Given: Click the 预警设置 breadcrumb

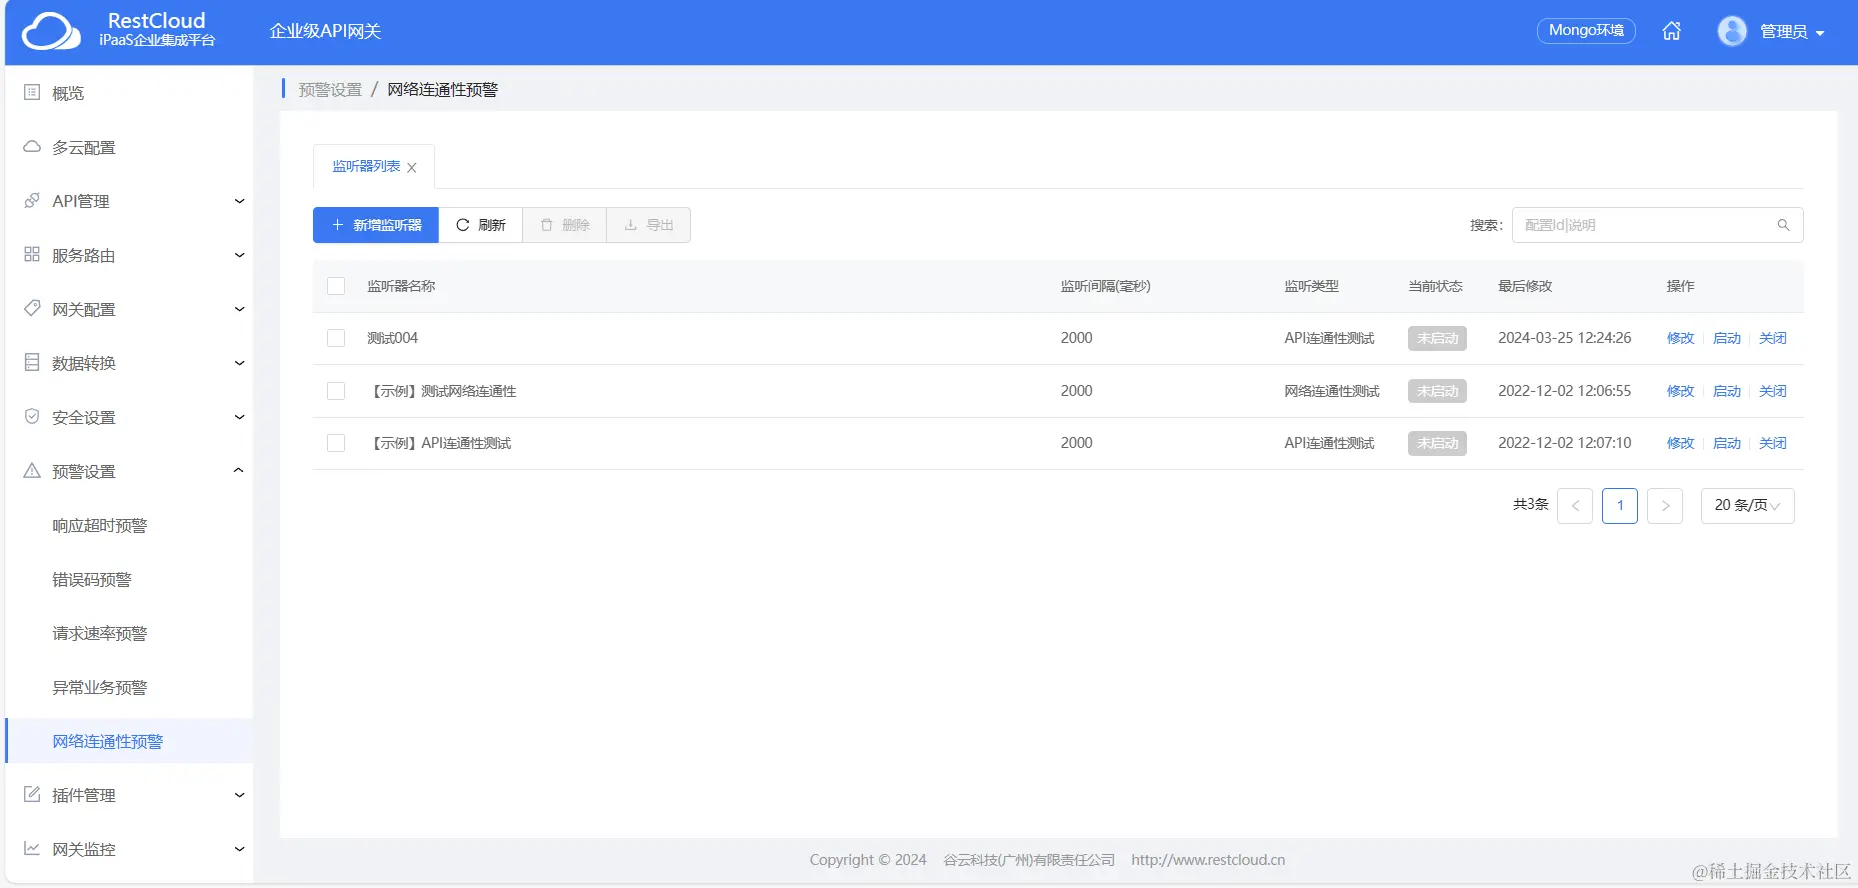Looking at the screenshot, I should tap(330, 90).
